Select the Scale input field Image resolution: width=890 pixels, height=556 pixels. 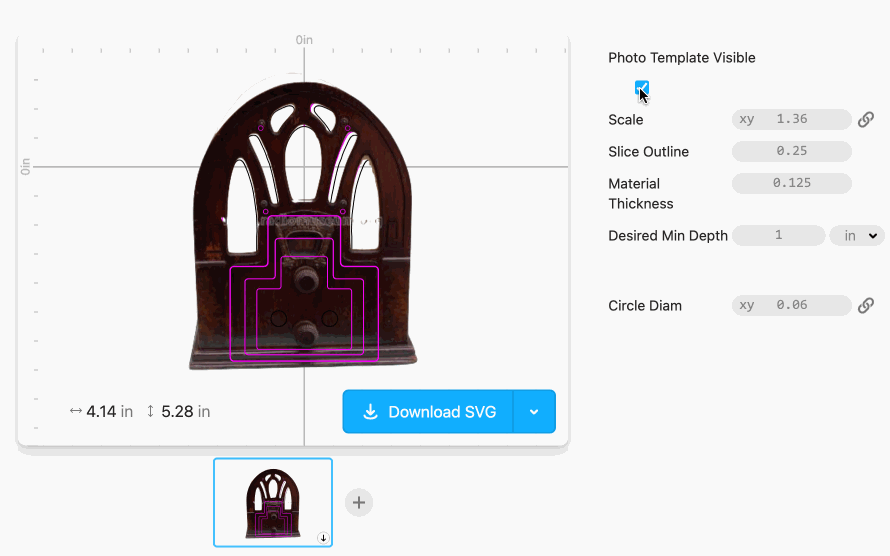(791, 119)
